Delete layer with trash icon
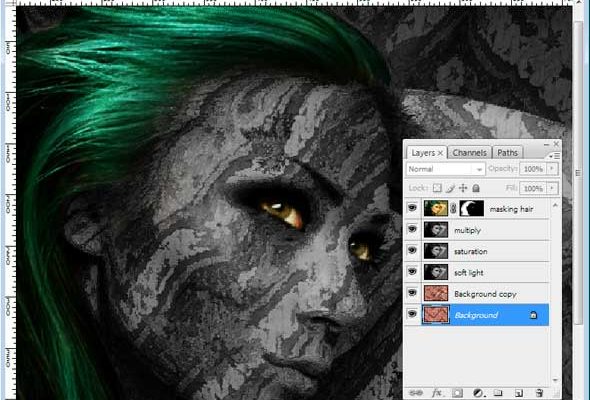Image resolution: width=590 pixels, height=400 pixels. [539, 393]
